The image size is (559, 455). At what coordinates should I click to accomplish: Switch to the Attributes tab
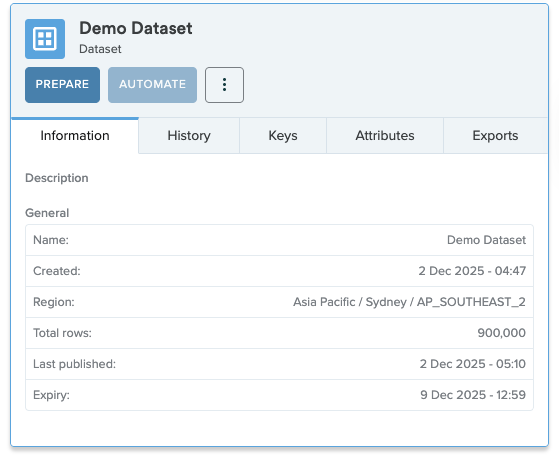[385, 136]
